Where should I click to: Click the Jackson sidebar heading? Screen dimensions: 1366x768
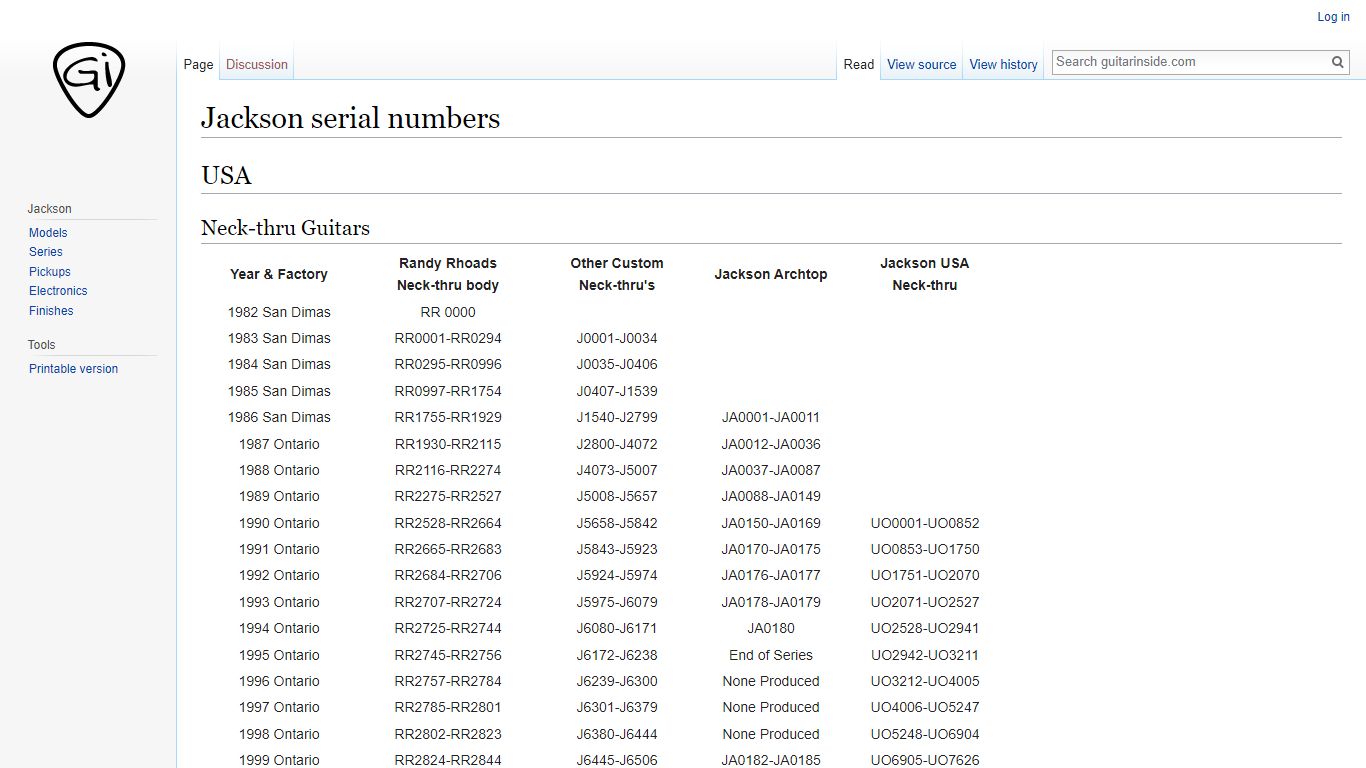coord(49,209)
